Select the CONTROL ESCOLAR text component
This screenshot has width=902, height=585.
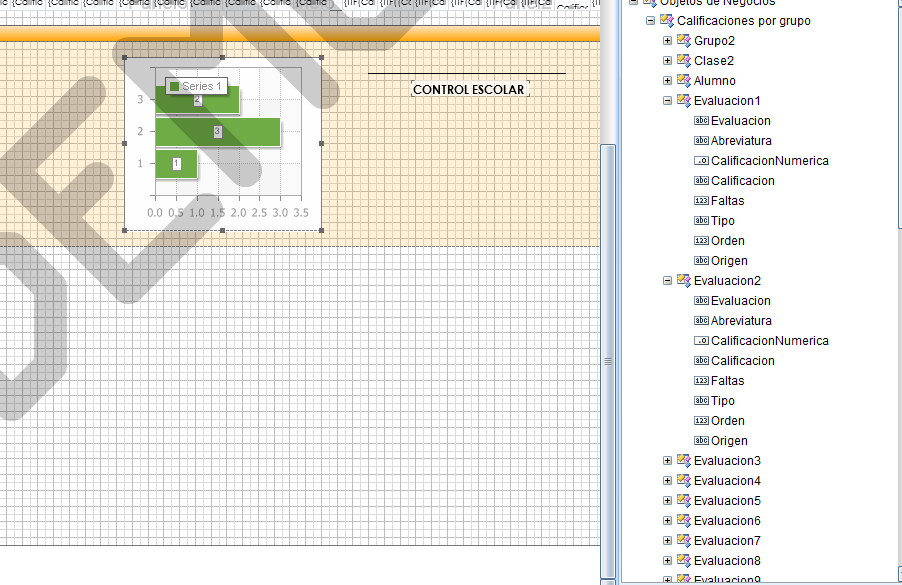pyautogui.click(x=469, y=90)
